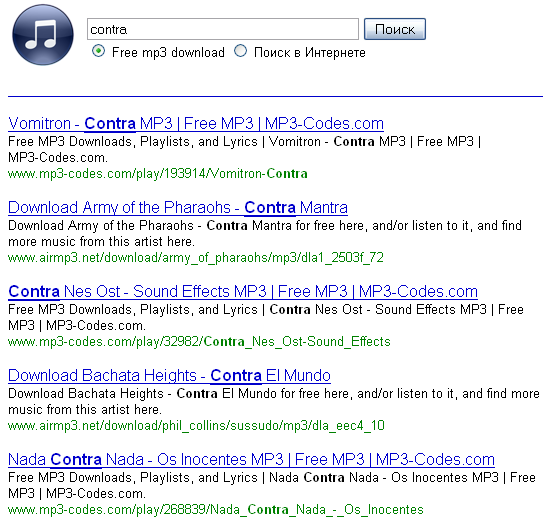Click URL www.airmp3.net/download/army_of_pharaohs/mp3/dla1_2503f_72
Viewport: 543px width, 524px height.
point(196,258)
